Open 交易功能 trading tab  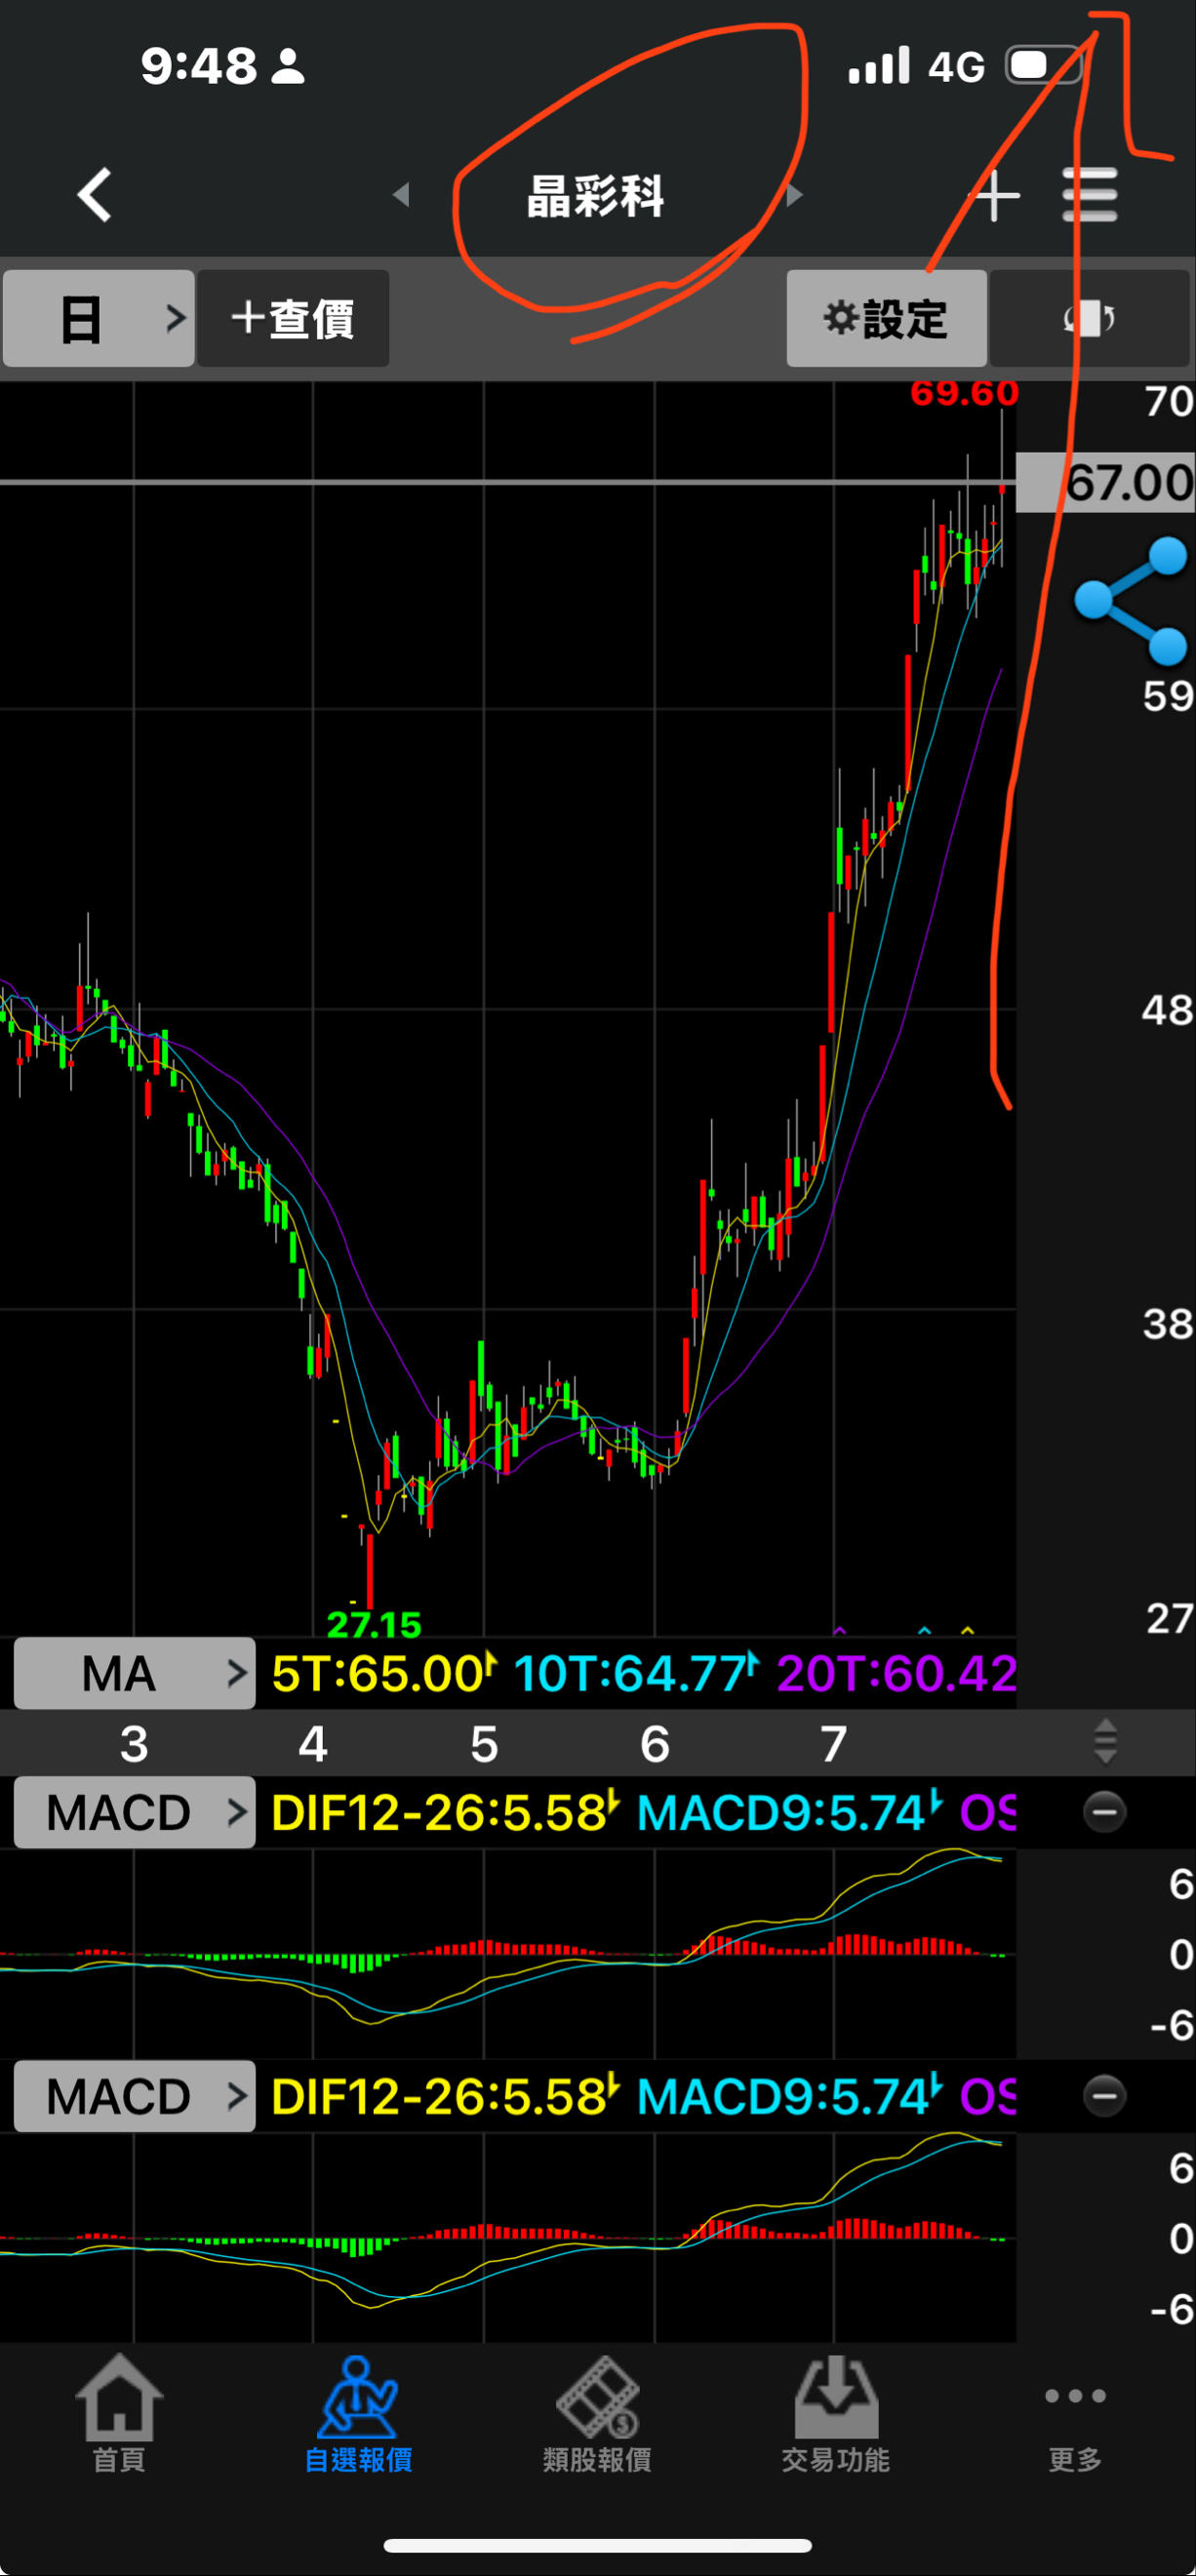(836, 2414)
